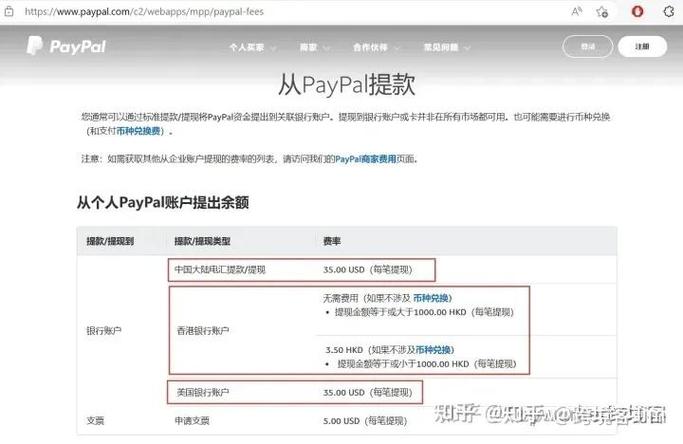Expand chevron next to 常见问题

coord(467,48)
